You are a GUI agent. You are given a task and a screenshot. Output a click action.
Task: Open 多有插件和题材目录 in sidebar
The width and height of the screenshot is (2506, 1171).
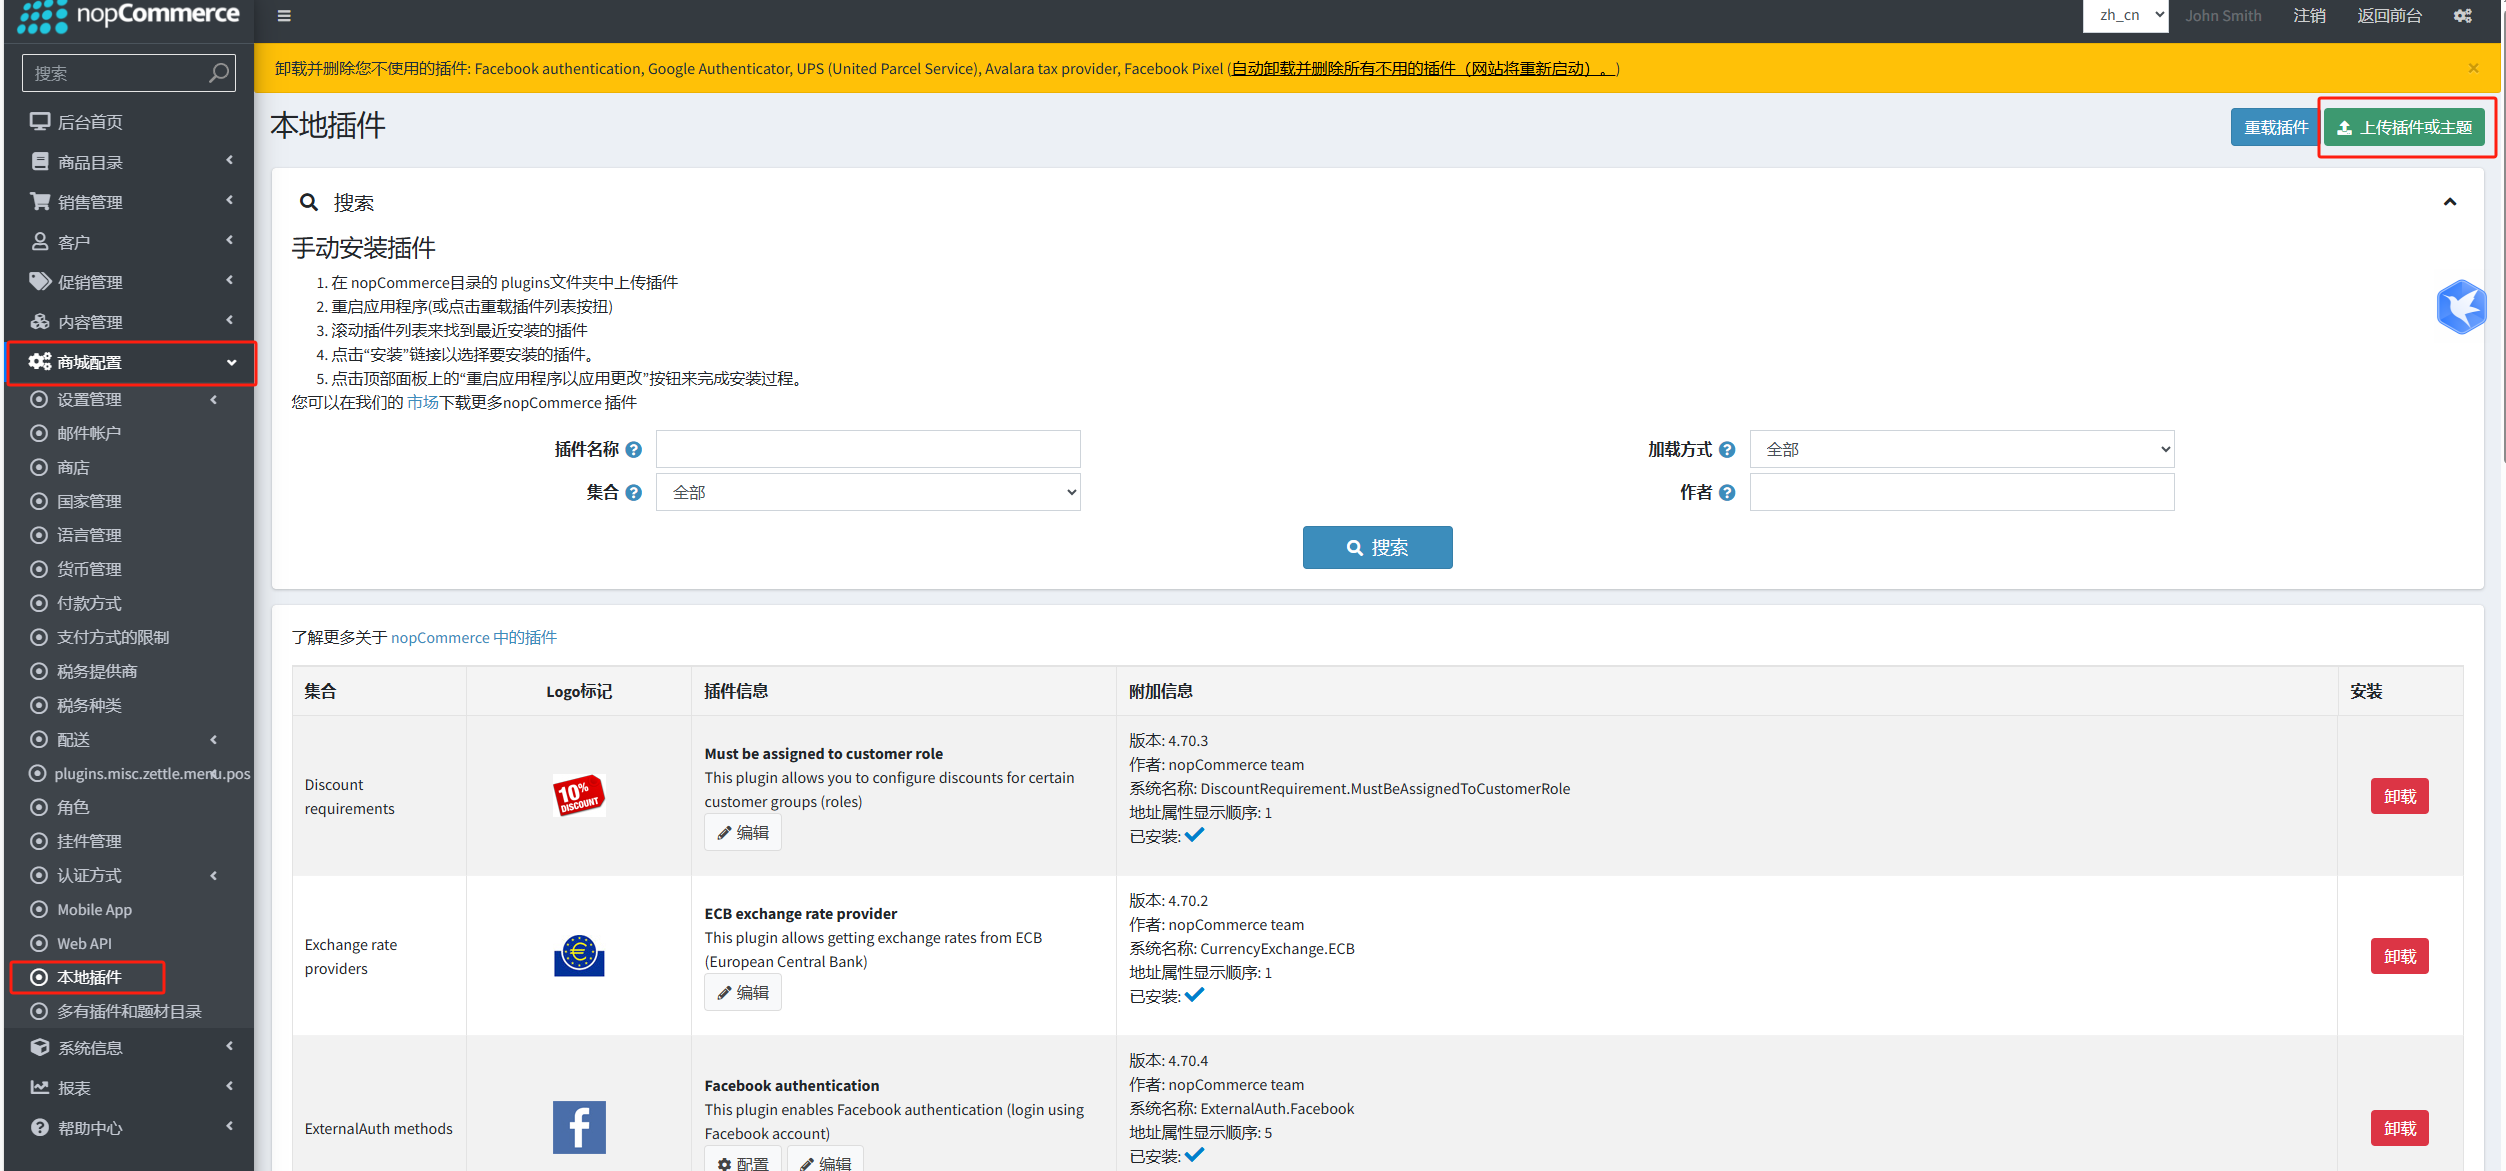click(x=129, y=1011)
